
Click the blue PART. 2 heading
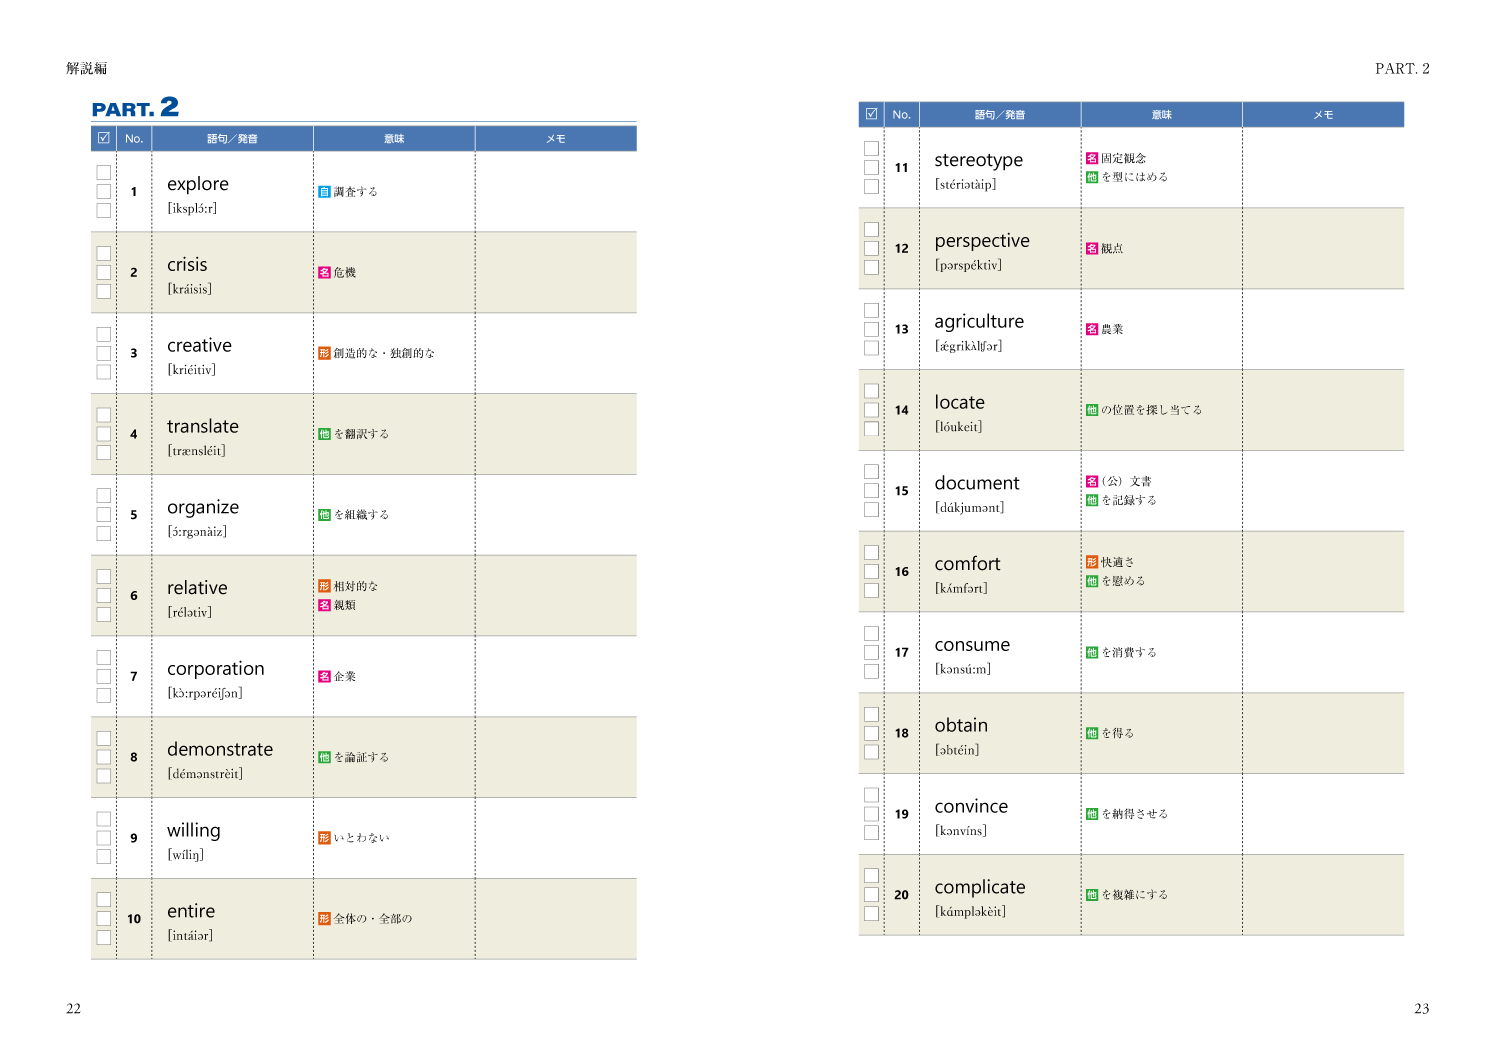135,108
